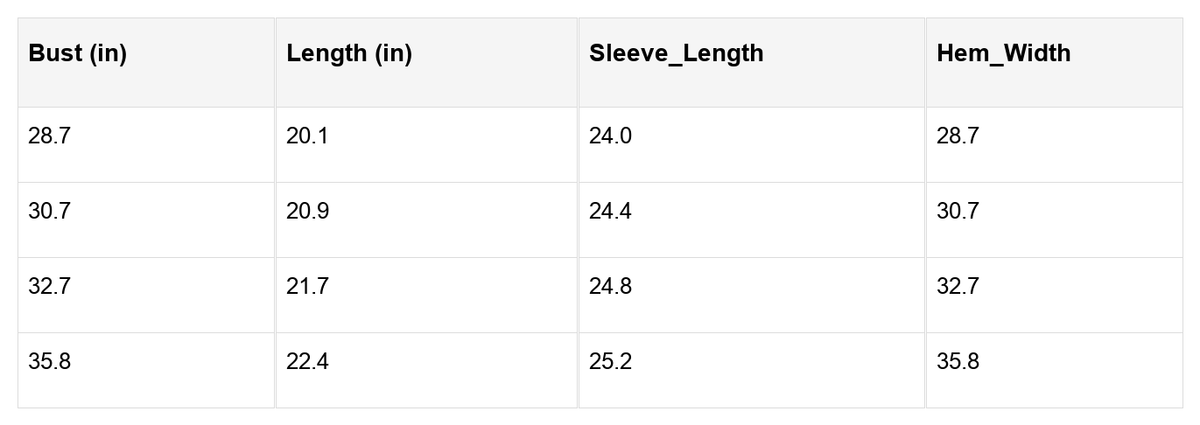Viewport: 1200px width, 425px height.
Task: Select the 21.7 Length cell
Action: coord(426,295)
